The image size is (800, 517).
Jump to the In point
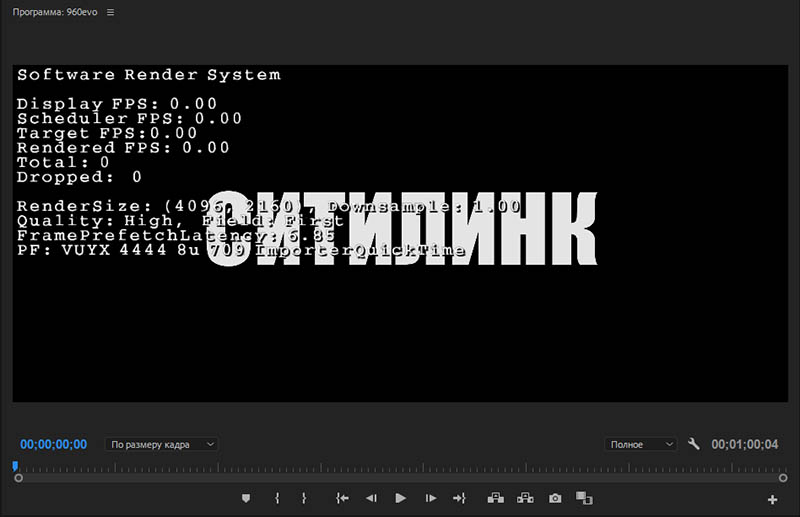click(x=342, y=498)
